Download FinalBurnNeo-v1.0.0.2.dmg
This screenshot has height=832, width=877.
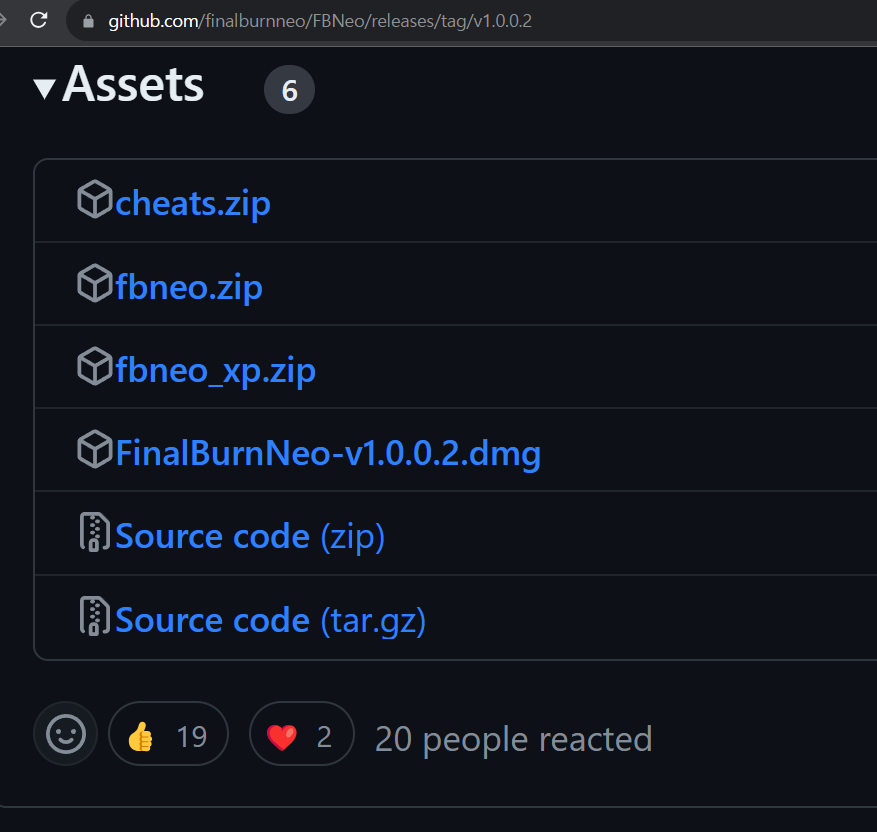(328, 453)
